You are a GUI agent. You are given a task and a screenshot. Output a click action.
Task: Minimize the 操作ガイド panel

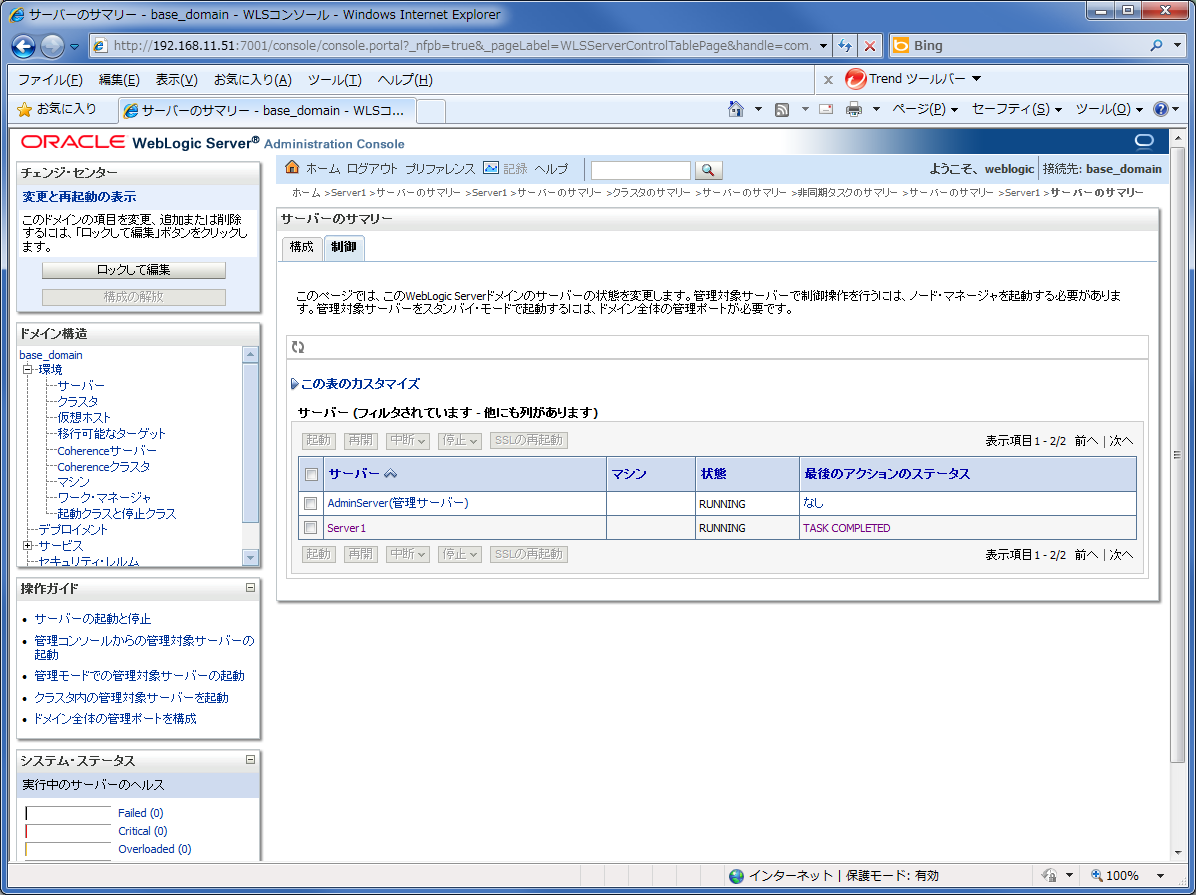(250, 588)
